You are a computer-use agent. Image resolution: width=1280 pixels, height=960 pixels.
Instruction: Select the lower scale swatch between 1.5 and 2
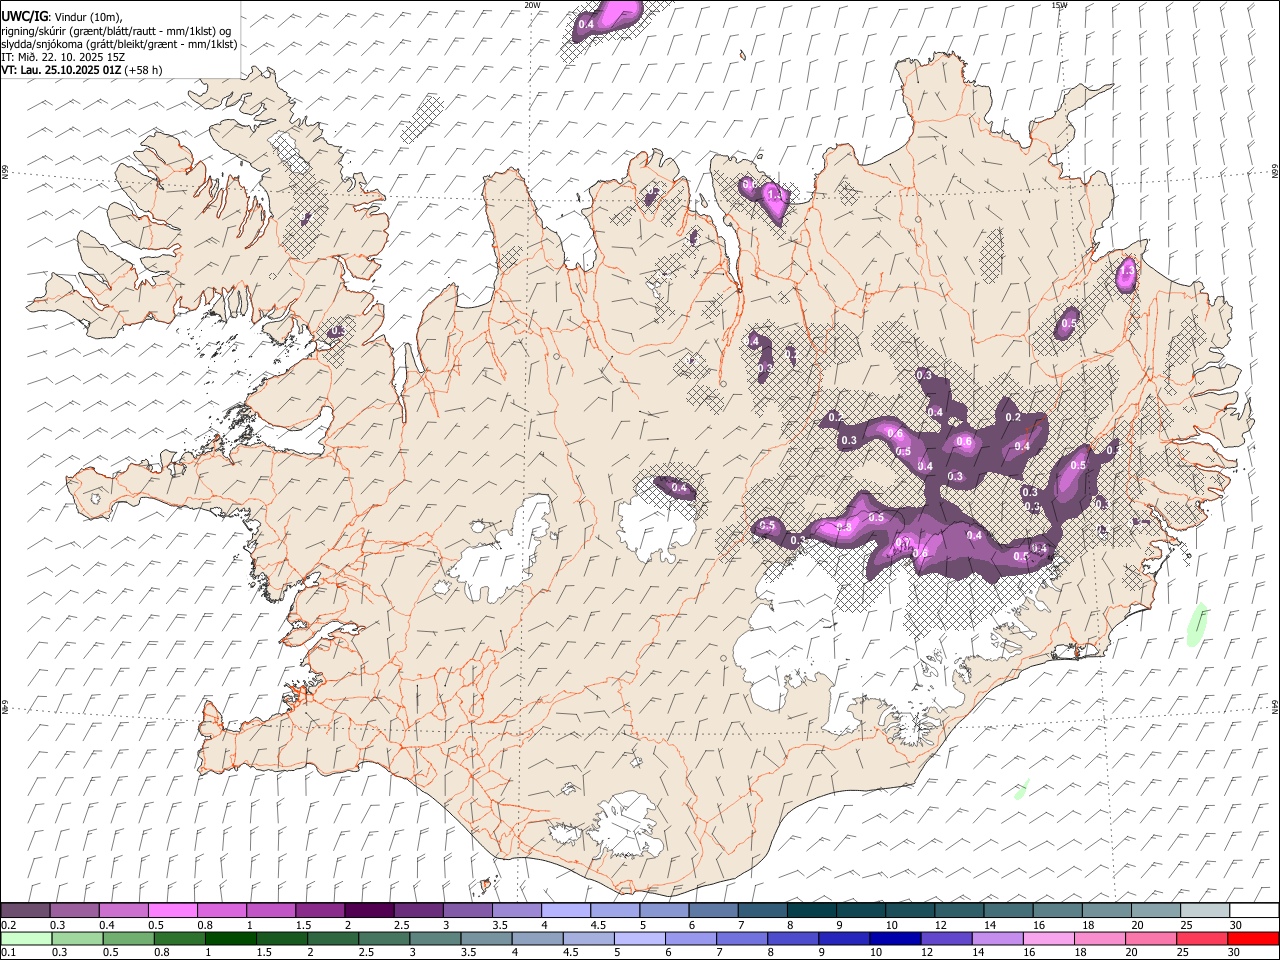click(281, 938)
